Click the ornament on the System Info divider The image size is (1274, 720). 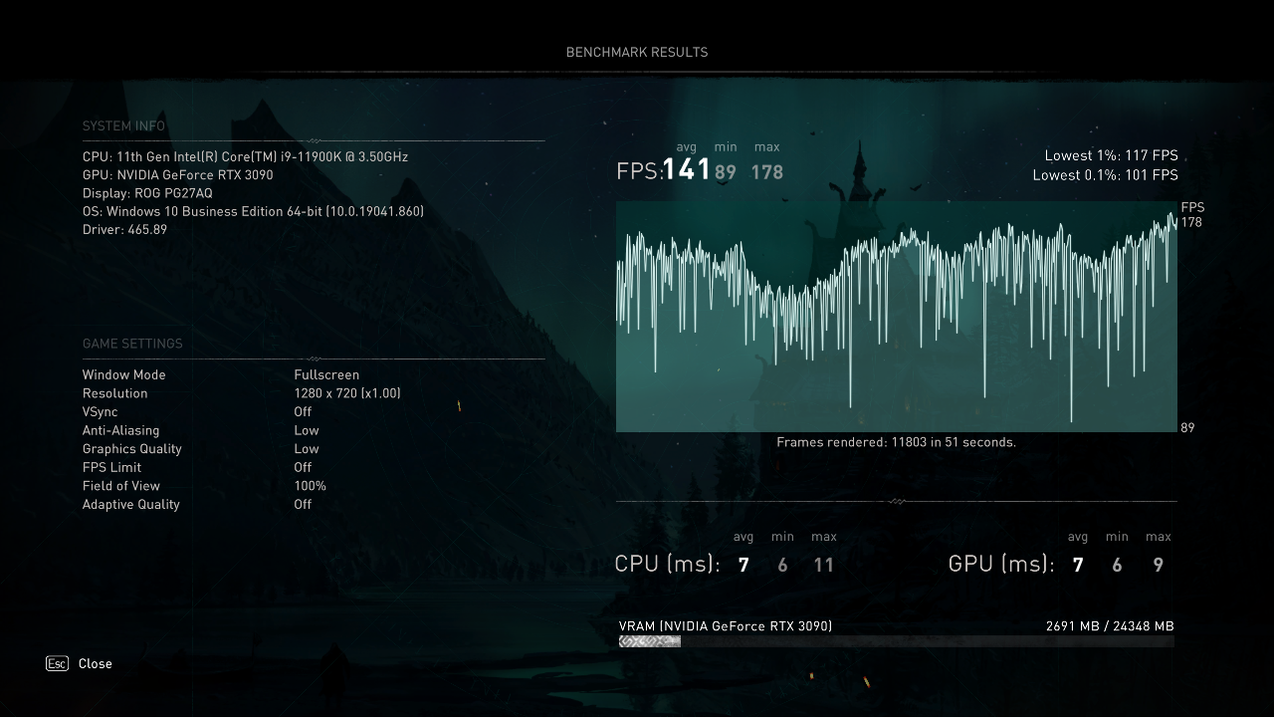point(313,141)
